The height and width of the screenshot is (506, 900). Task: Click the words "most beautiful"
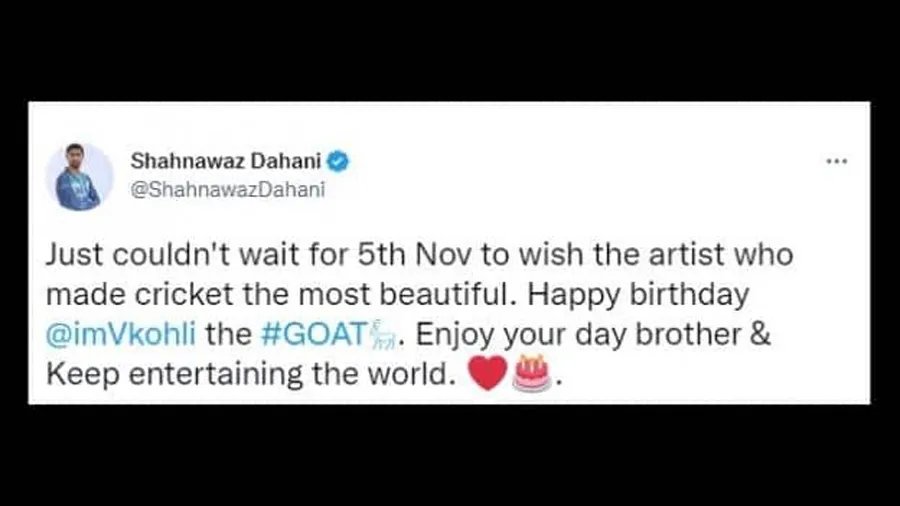pyautogui.click(x=403, y=295)
